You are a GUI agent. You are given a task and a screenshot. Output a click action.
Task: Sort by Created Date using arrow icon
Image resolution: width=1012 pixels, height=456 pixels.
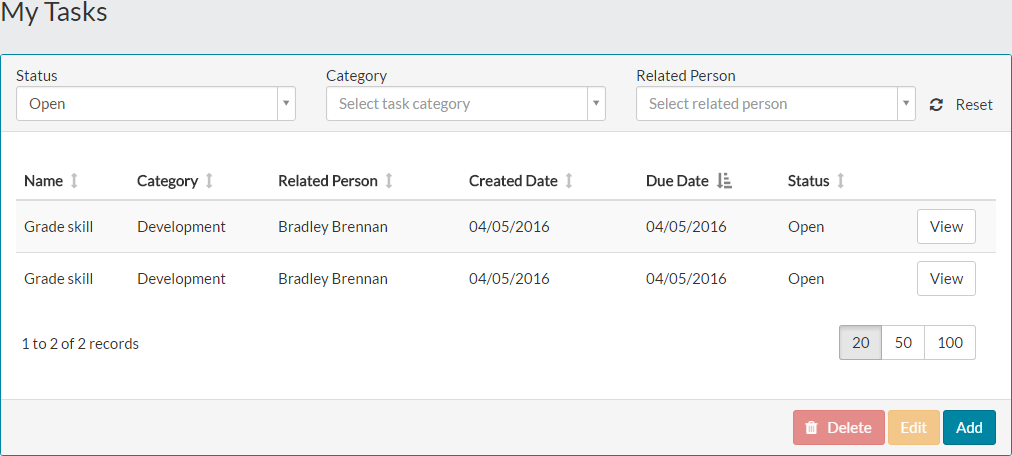[x=569, y=181]
